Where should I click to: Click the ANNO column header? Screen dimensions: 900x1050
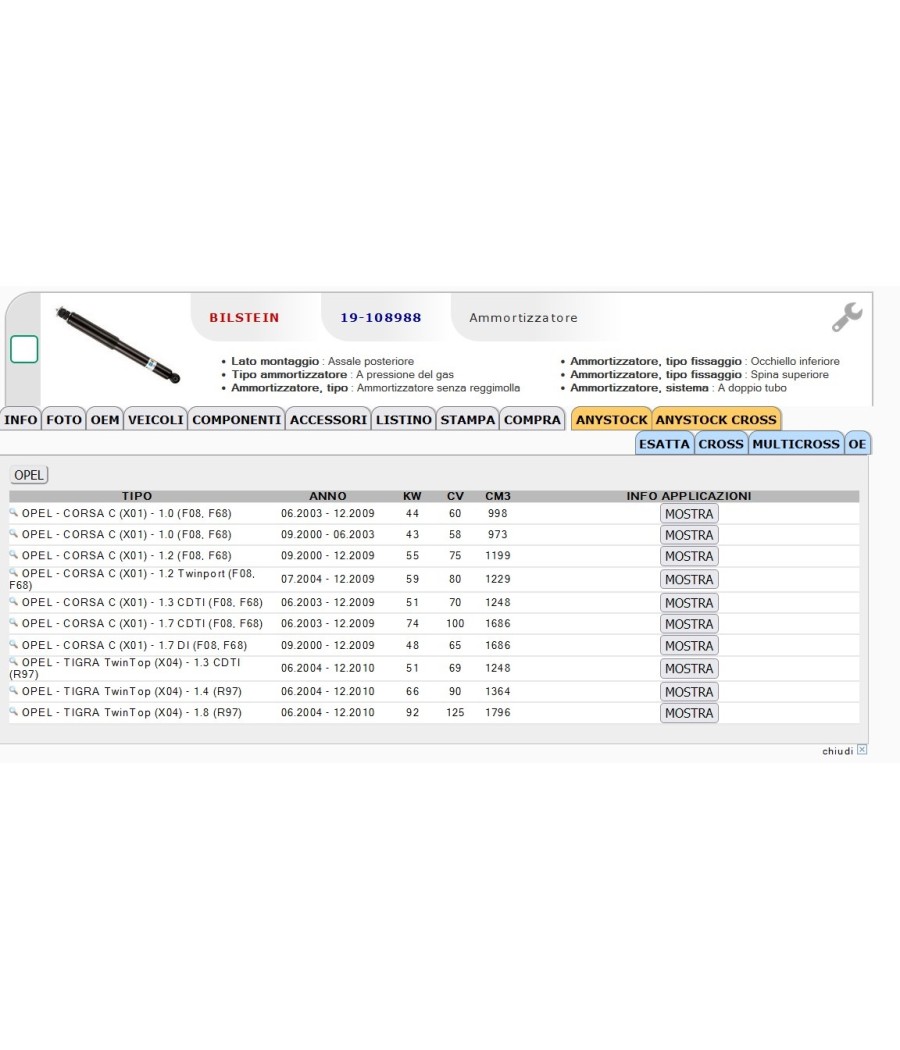click(327, 496)
